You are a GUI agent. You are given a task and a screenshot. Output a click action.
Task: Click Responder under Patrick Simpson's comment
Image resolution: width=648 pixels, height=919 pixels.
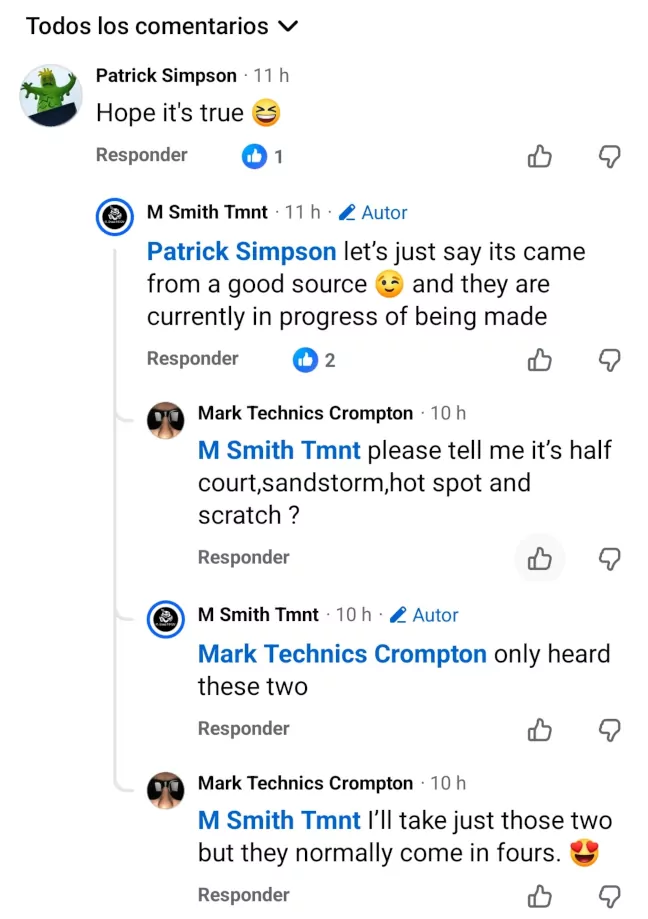coord(141,156)
